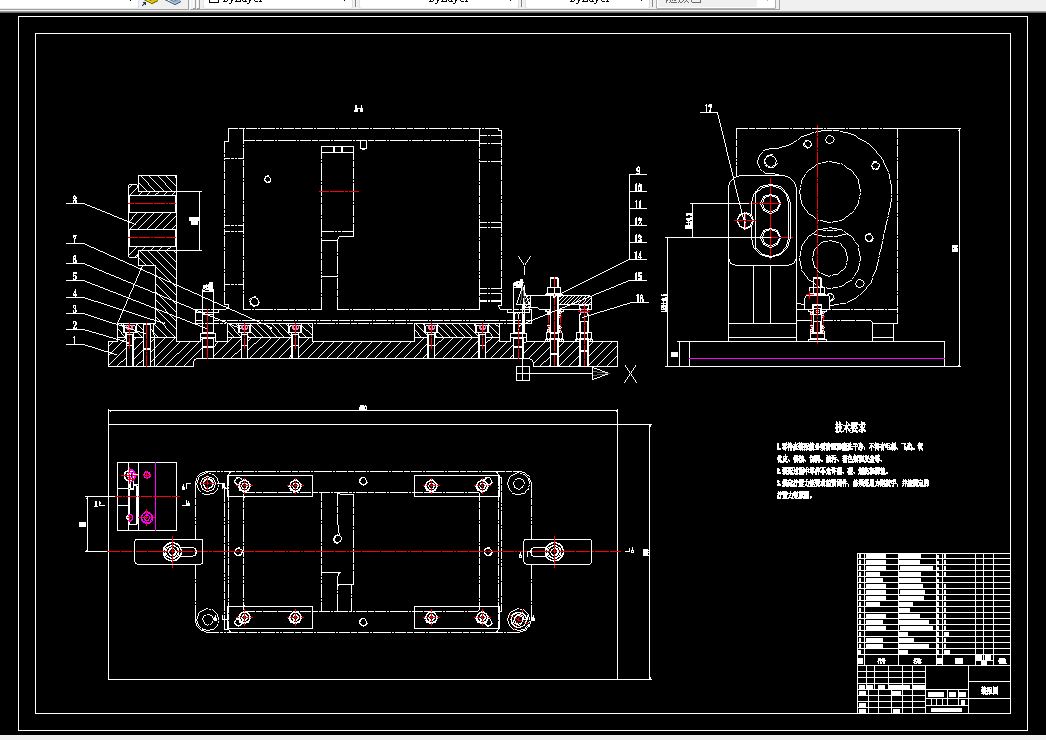The height and width of the screenshot is (740, 1046).
Task: Select part balloon number 9
Action: tap(638, 171)
